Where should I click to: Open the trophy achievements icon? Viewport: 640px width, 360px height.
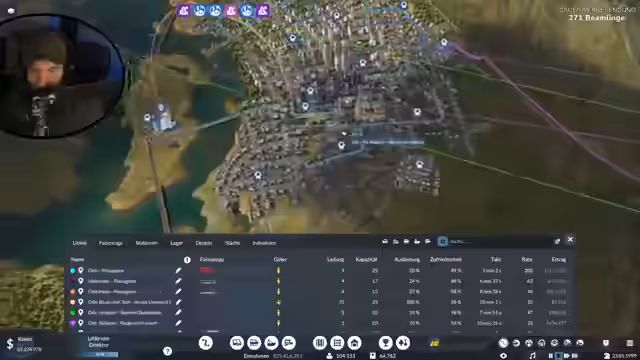tap(385, 343)
